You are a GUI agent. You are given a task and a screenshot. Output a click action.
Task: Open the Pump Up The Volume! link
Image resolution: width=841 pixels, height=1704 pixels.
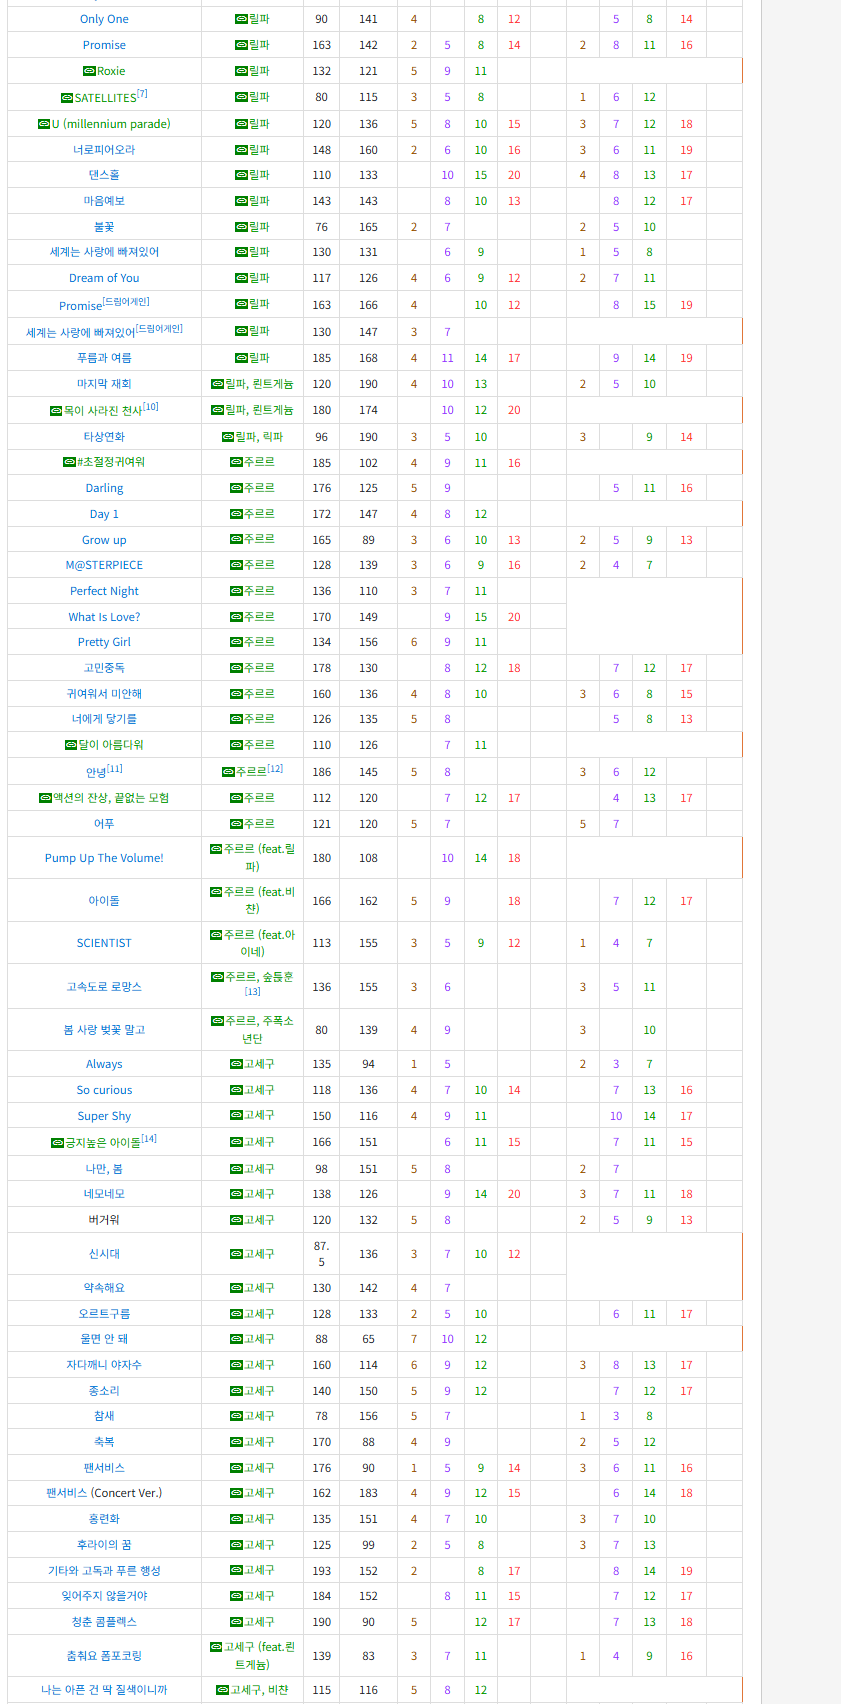coord(104,858)
